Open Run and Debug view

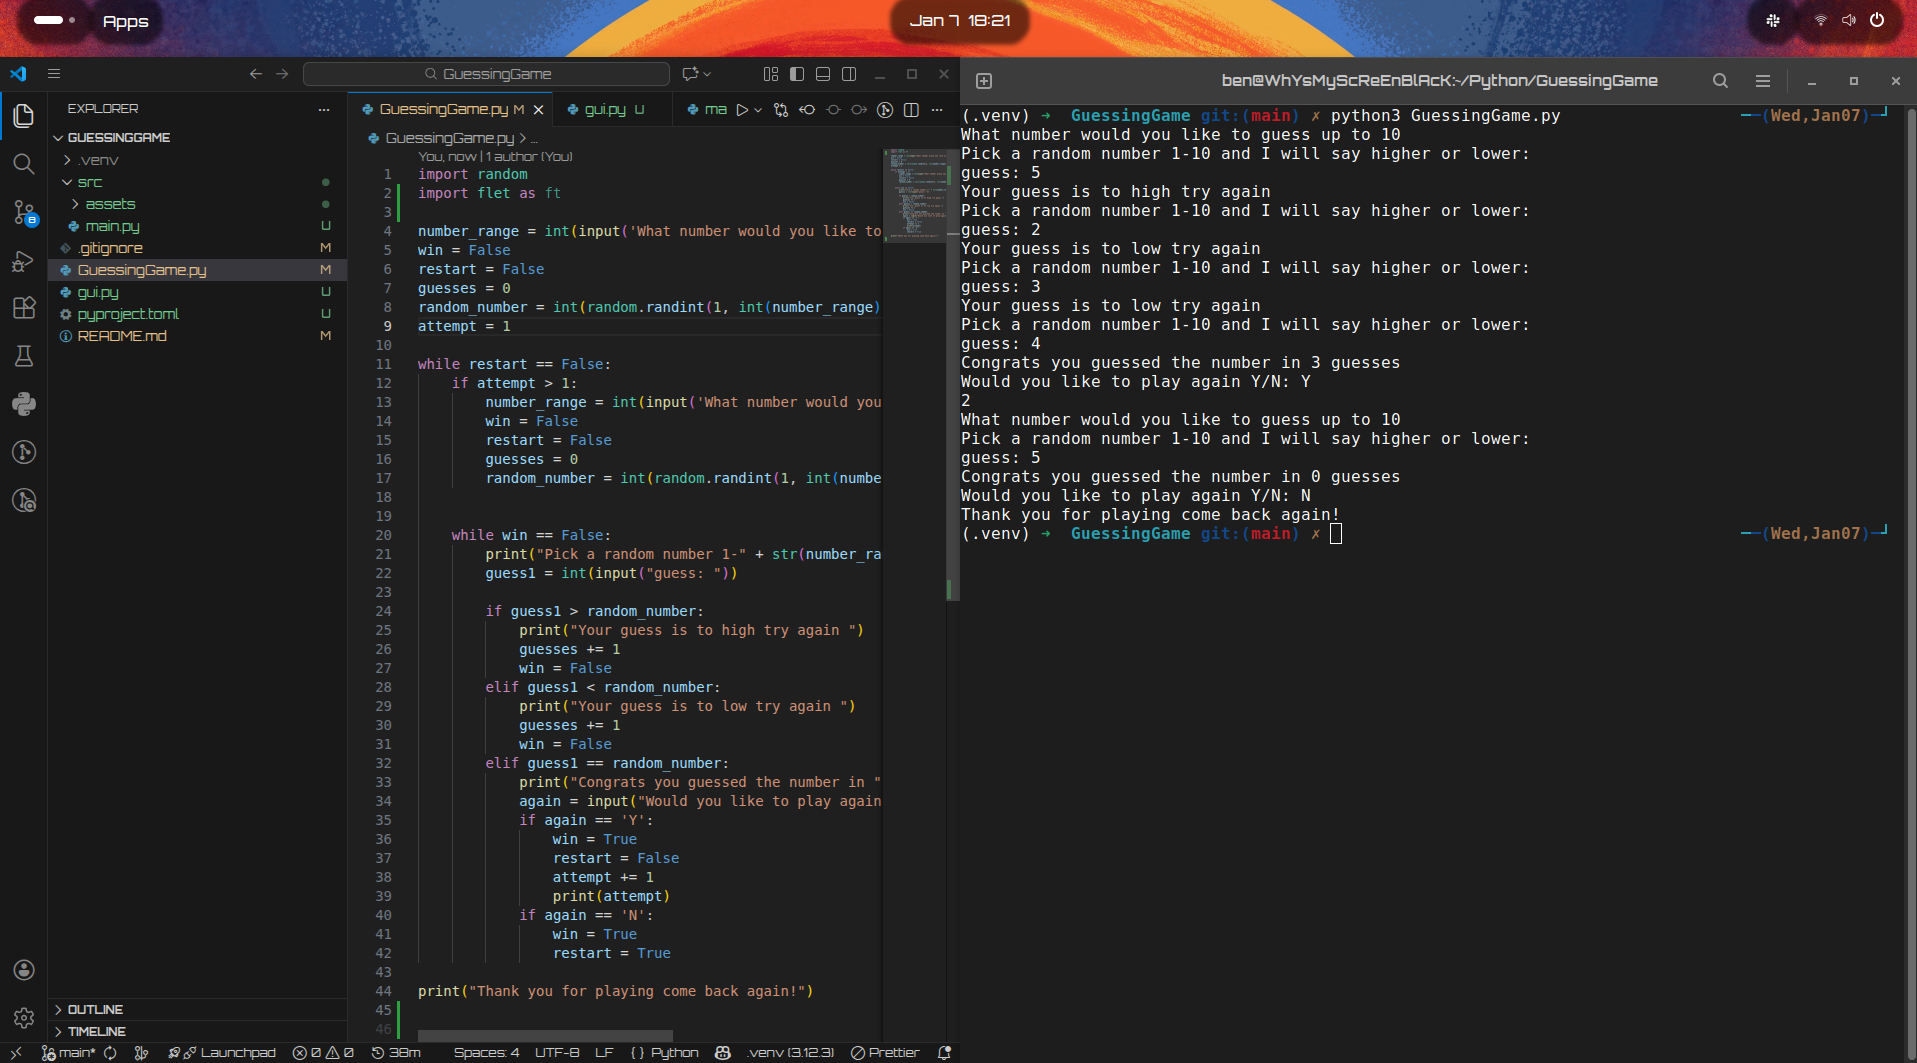pos(24,261)
